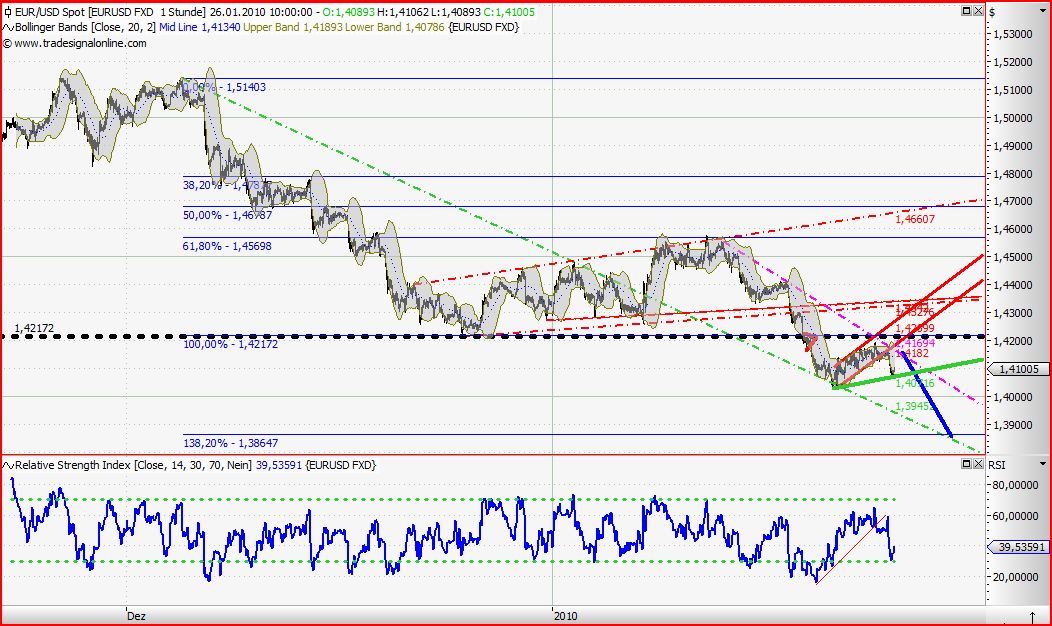Click the Relative Strength Index wave icon
Viewport: 1052px width, 626px height.
click(x=7, y=465)
